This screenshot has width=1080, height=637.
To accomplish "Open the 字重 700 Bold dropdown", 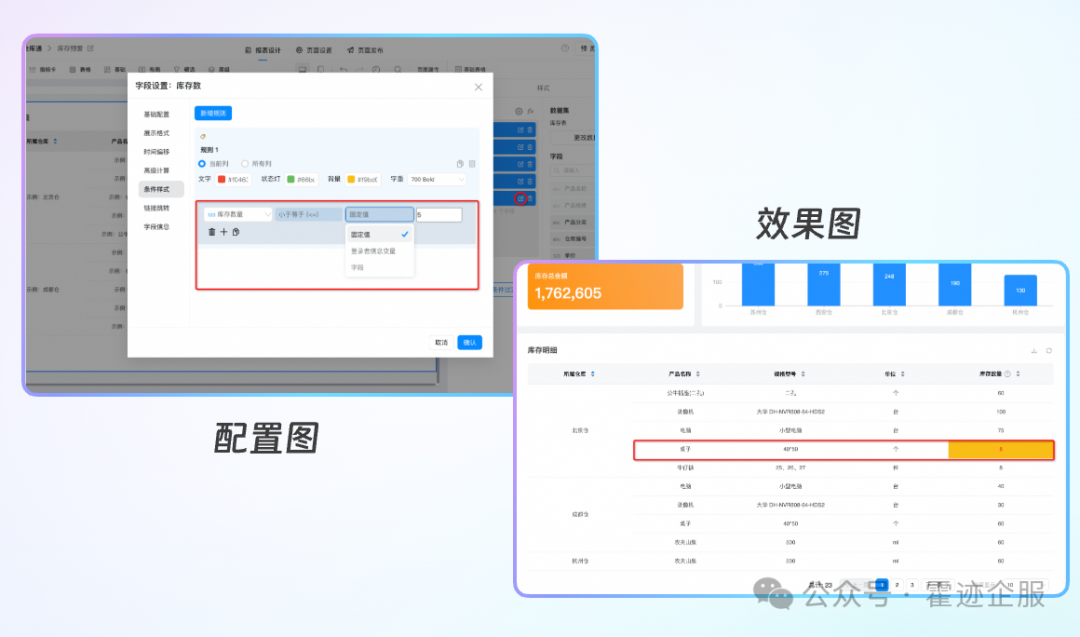I will (x=436, y=180).
